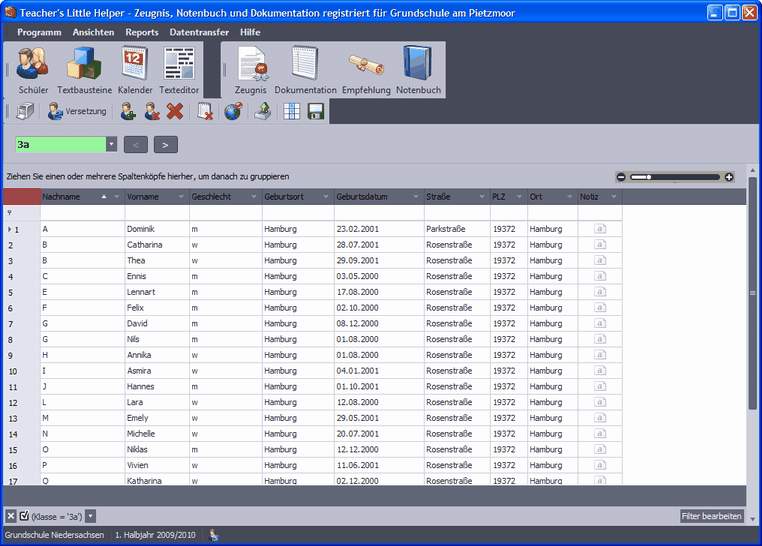Click the birth date 03.05.2000
The image size is (762, 546).
point(357,276)
